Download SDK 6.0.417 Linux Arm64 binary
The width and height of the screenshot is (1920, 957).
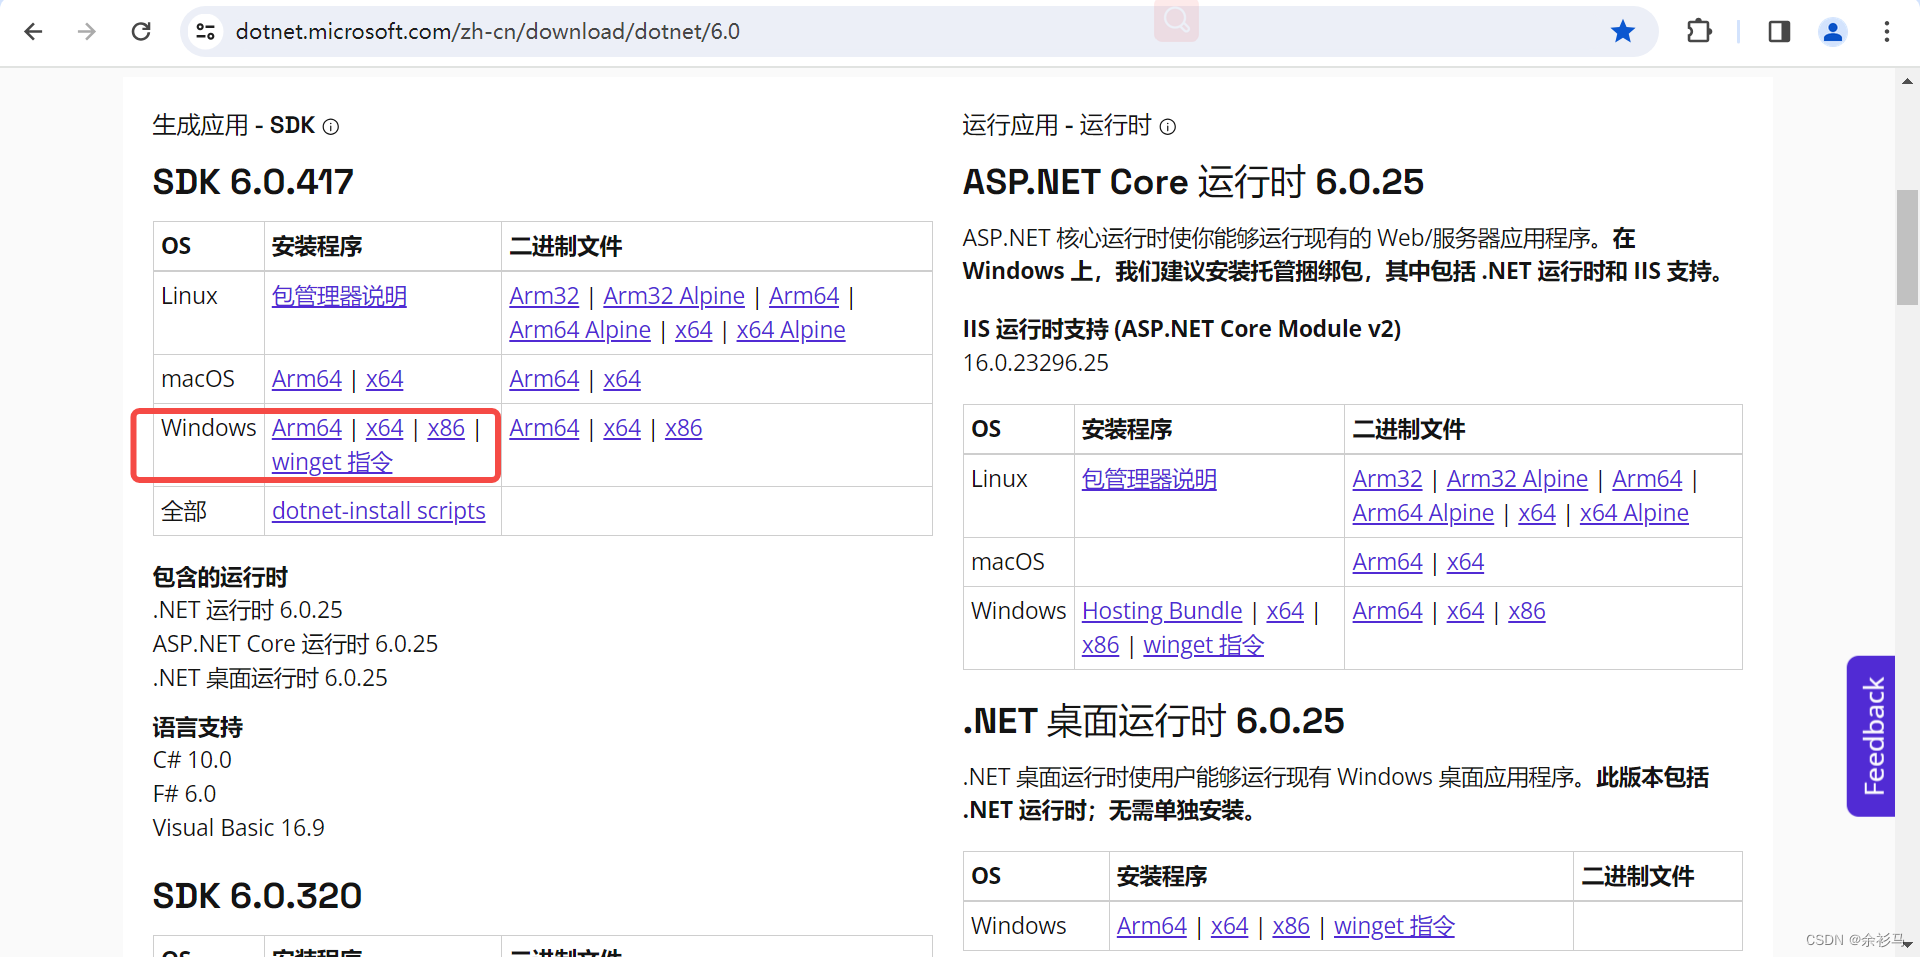(x=804, y=296)
